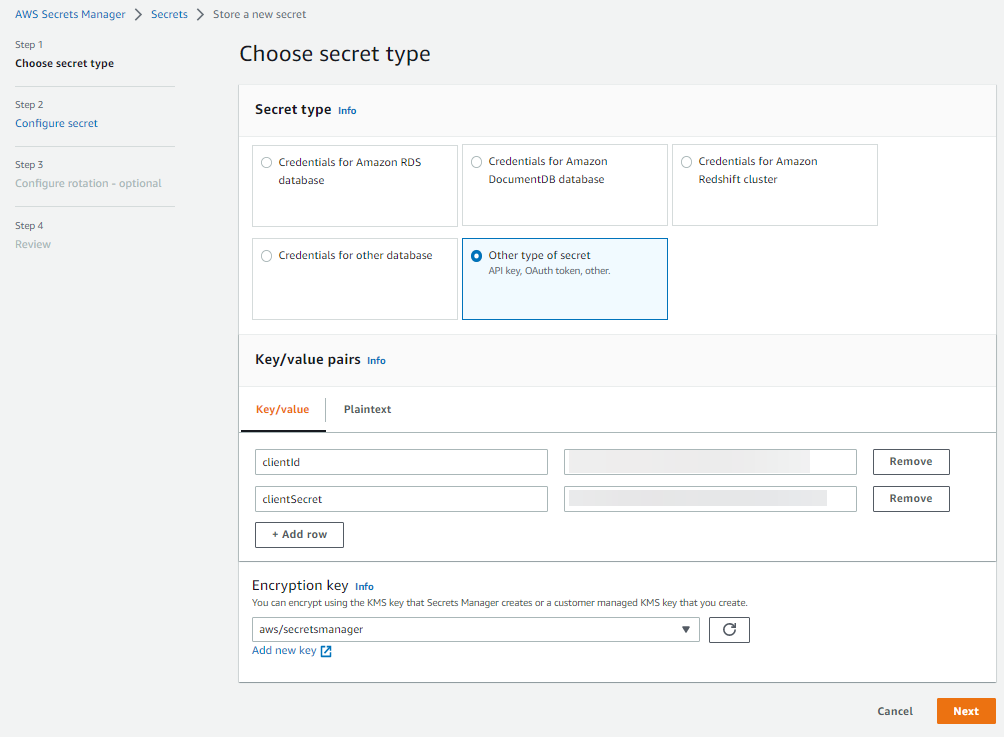Click the Next button
This screenshot has height=737, width=1004.
click(x=965, y=711)
